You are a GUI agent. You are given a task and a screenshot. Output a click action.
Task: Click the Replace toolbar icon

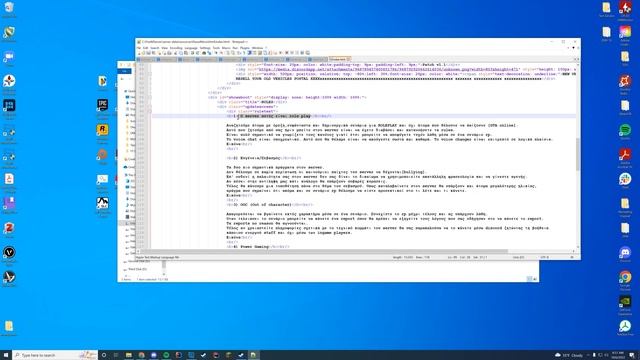coord(209,53)
